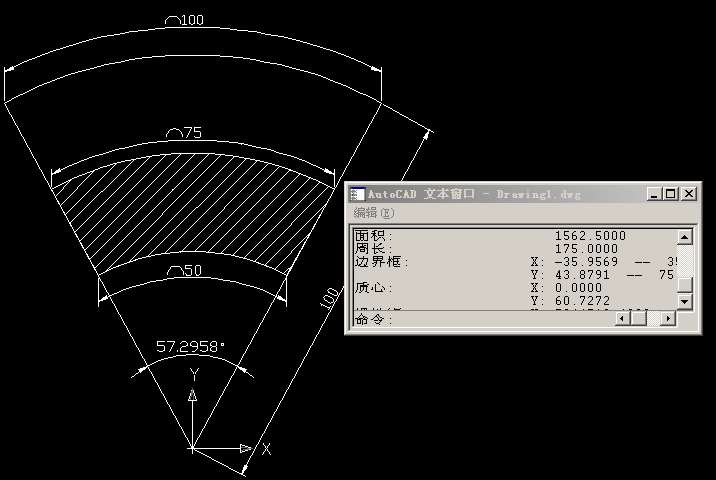
Task: Click the 边界框 label
Action: 381,262
